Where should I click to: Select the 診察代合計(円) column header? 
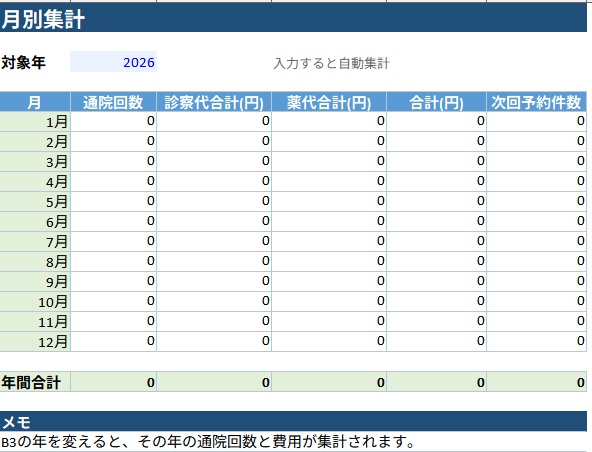pyautogui.click(x=214, y=102)
